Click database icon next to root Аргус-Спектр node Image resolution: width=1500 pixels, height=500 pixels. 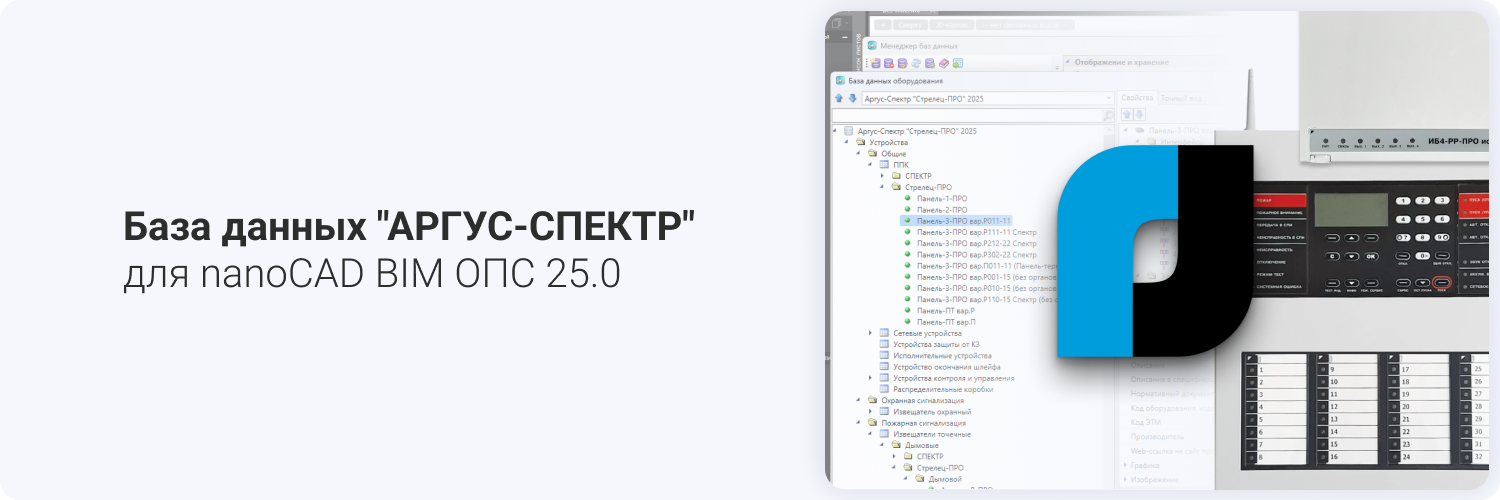tap(849, 131)
